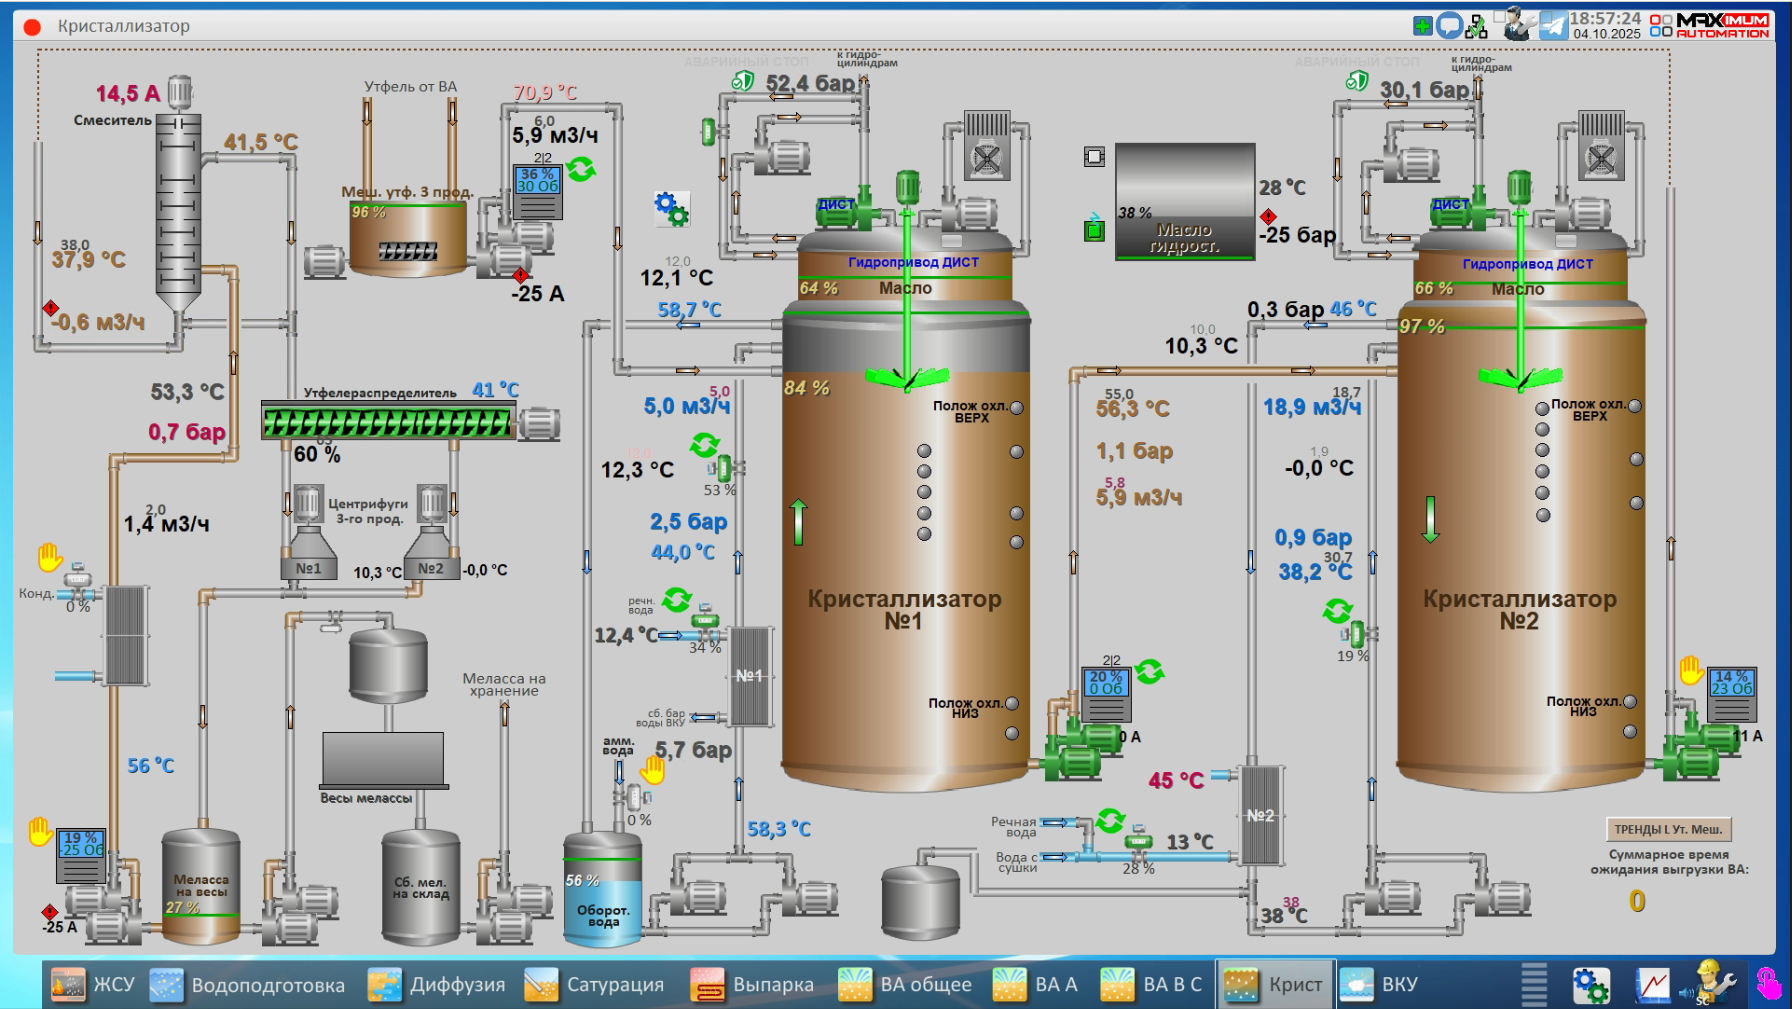The width and height of the screenshot is (1792, 1009).
Task: Click the worker with wrench service icon
Action: (x=1710, y=985)
